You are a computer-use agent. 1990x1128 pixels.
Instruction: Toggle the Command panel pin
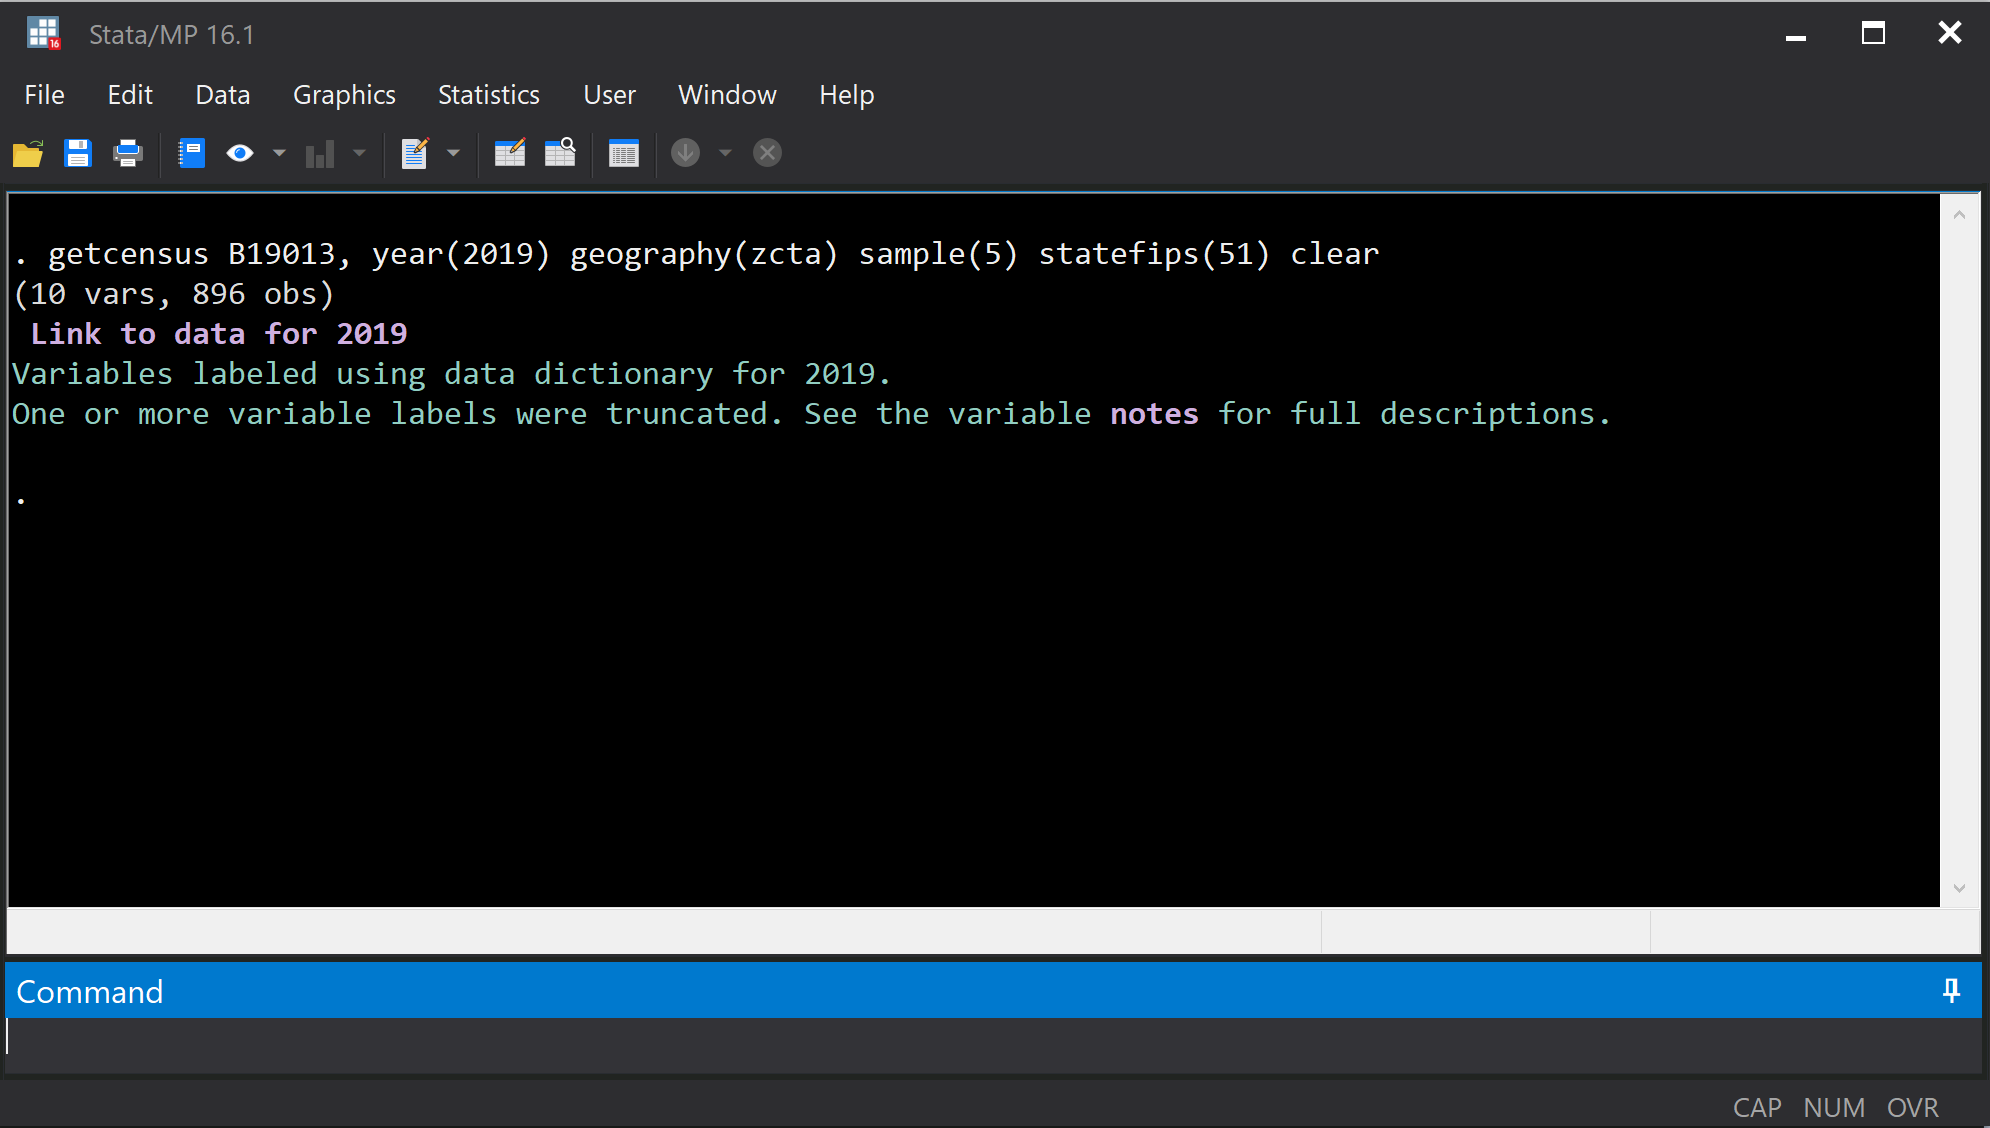click(x=1951, y=991)
